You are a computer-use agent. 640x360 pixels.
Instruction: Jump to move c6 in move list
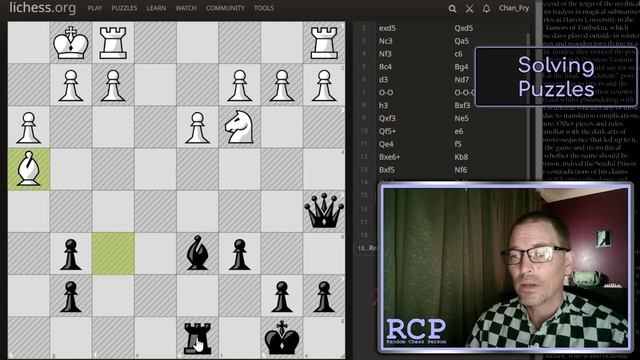pyautogui.click(x=458, y=54)
